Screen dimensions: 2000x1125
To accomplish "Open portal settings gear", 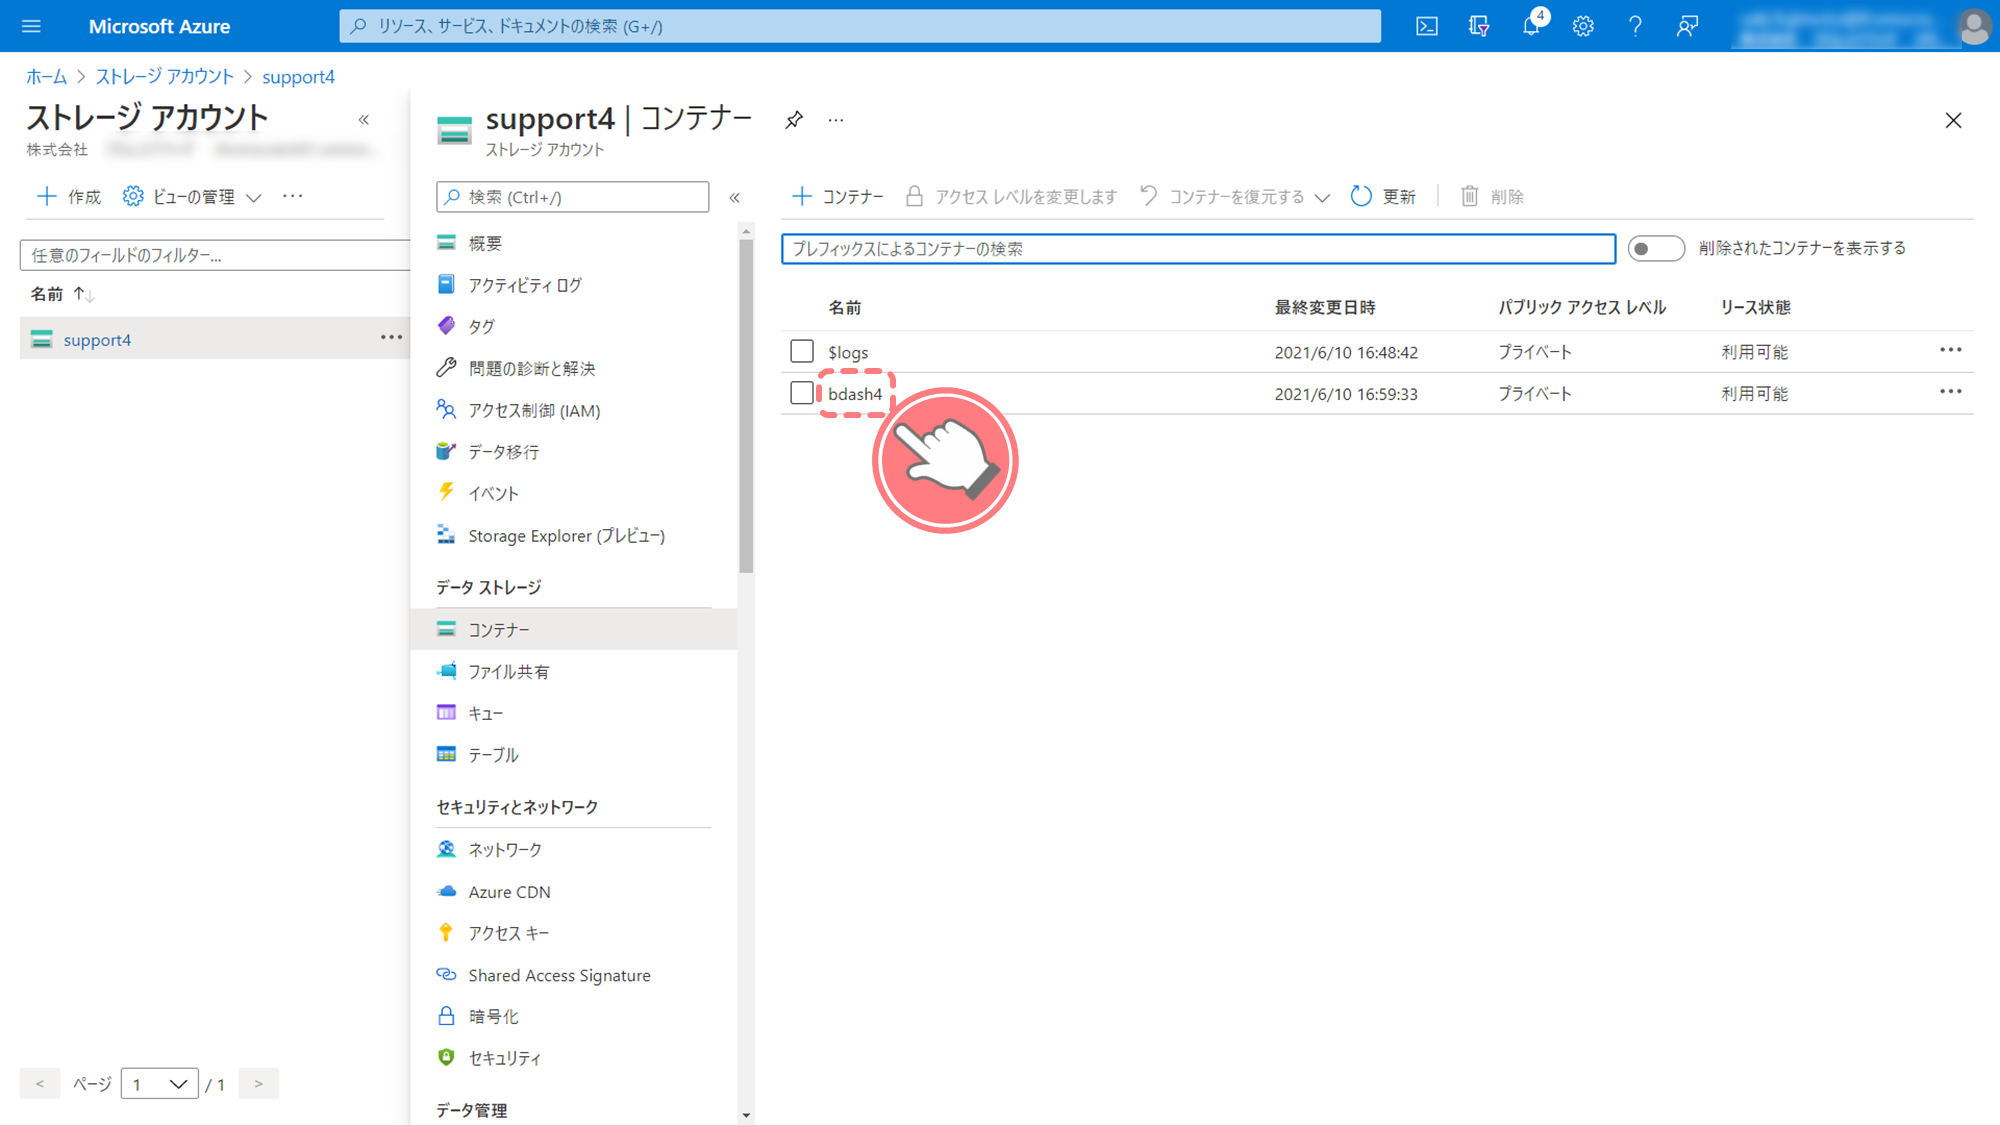I will (x=1583, y=26).
